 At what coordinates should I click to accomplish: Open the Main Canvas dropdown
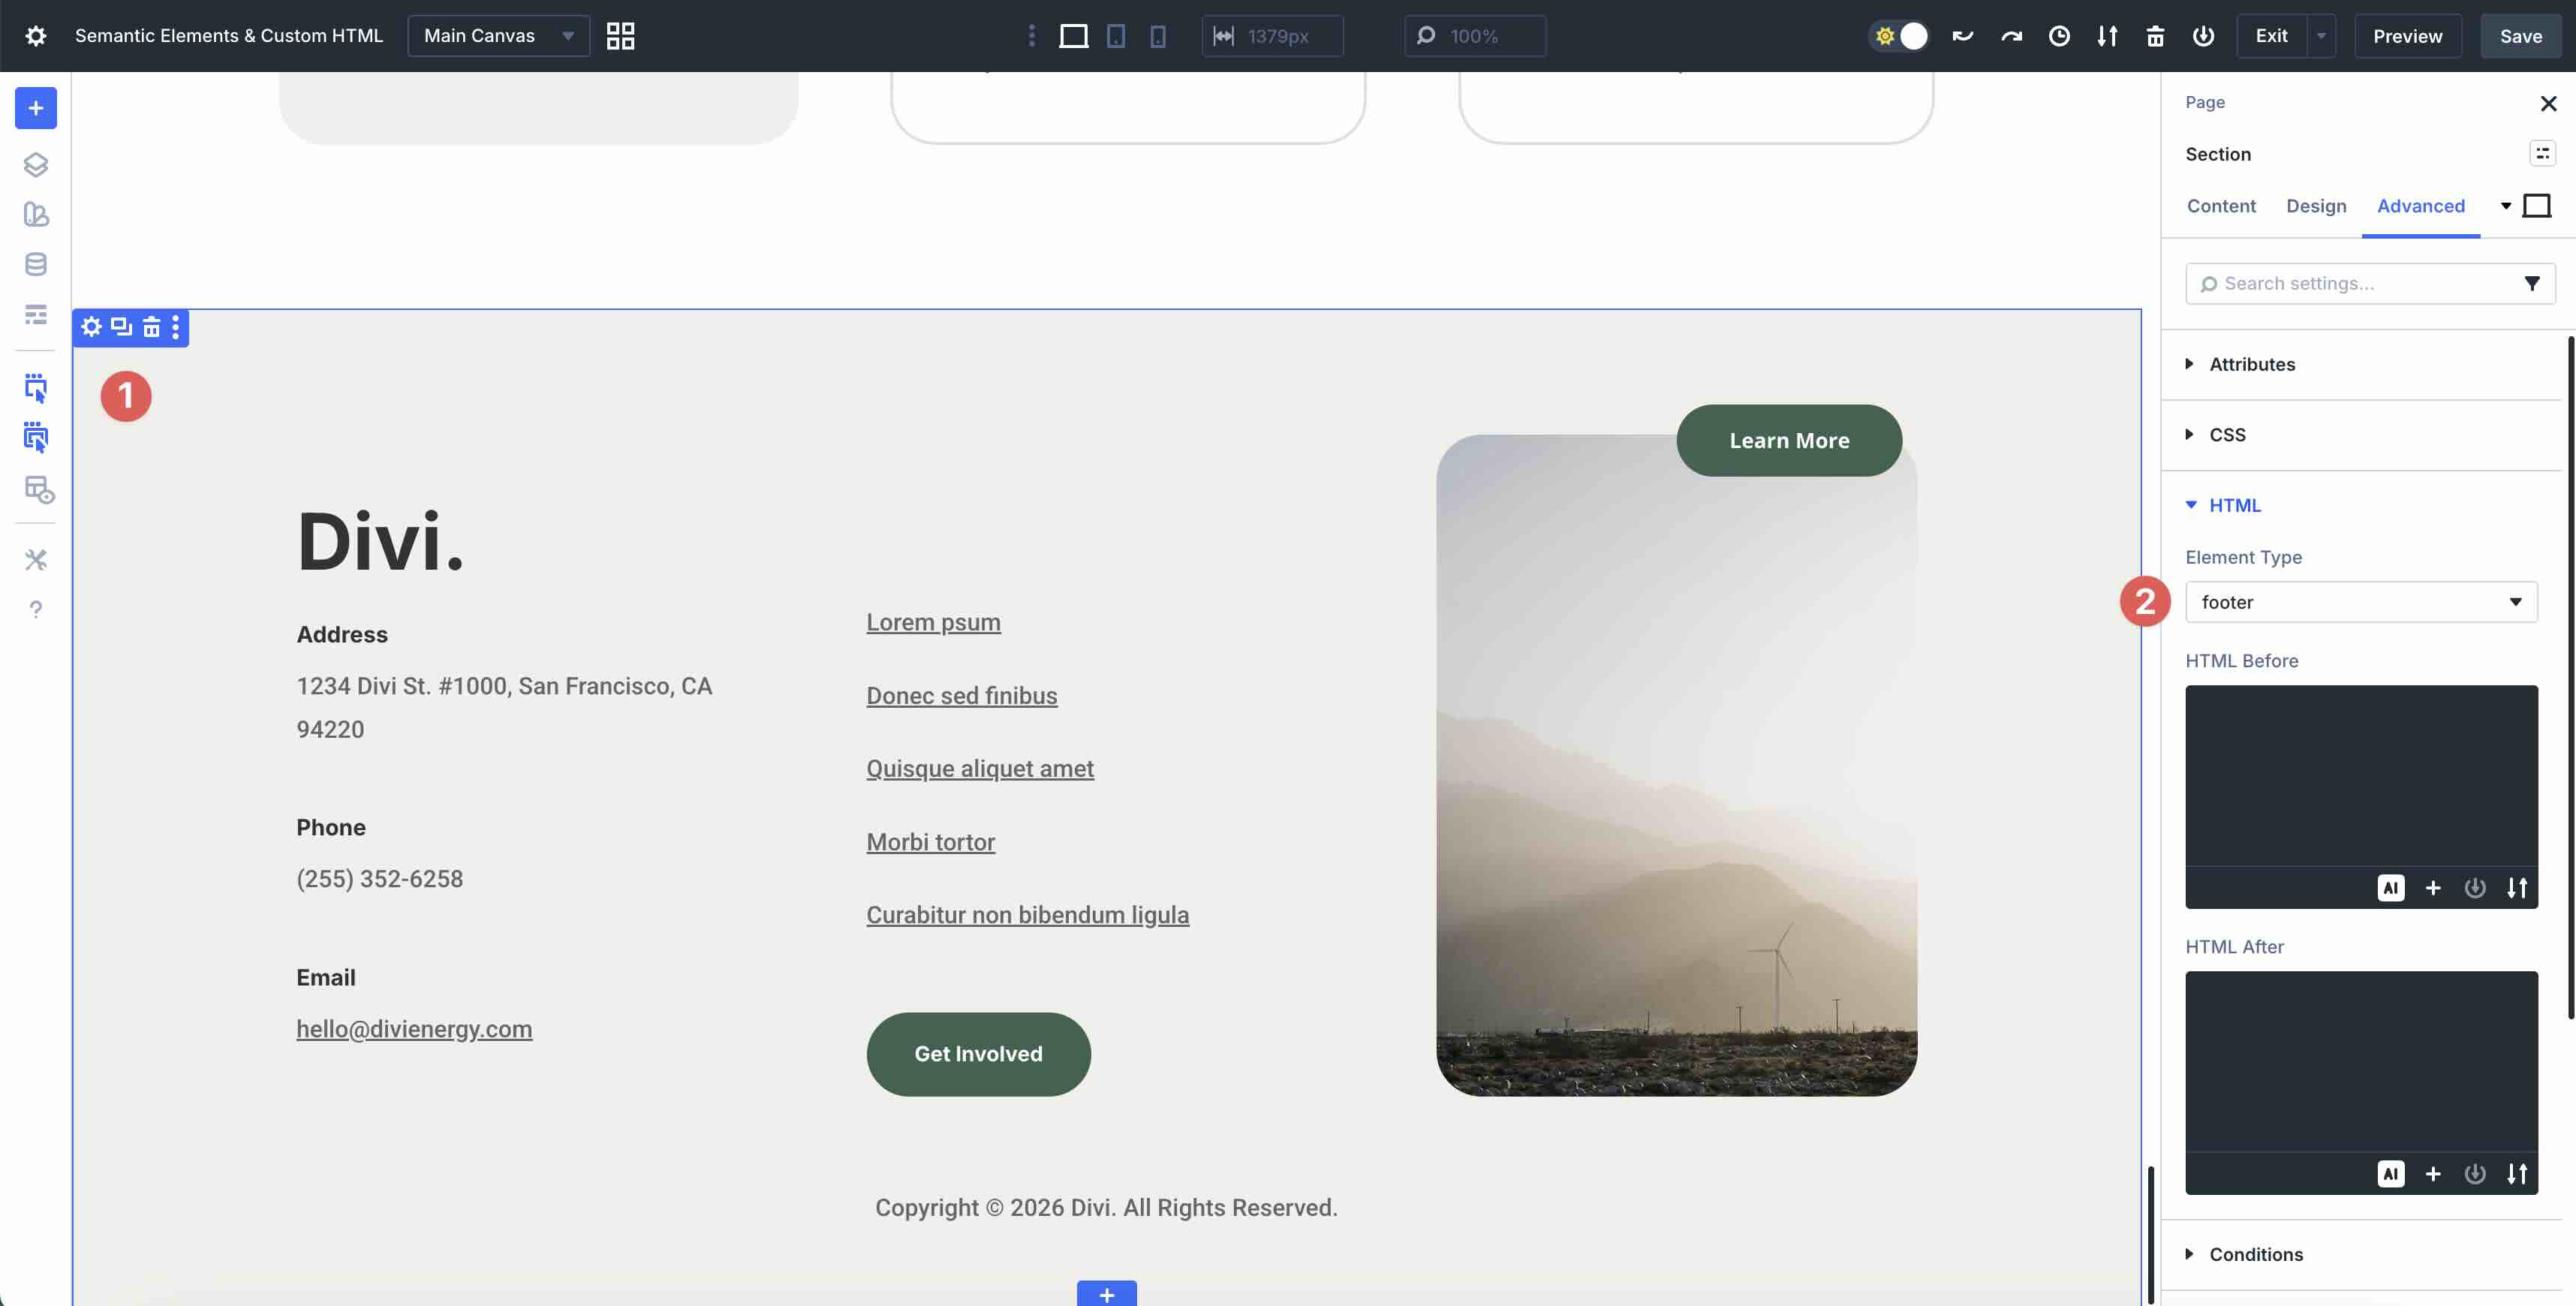tap(498, 35)
